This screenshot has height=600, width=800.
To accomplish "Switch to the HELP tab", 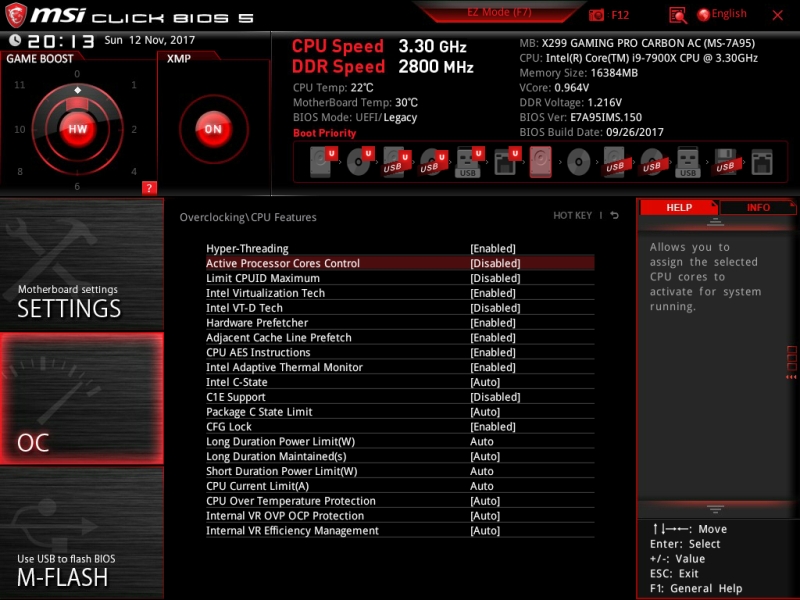I will pos(679,208).
